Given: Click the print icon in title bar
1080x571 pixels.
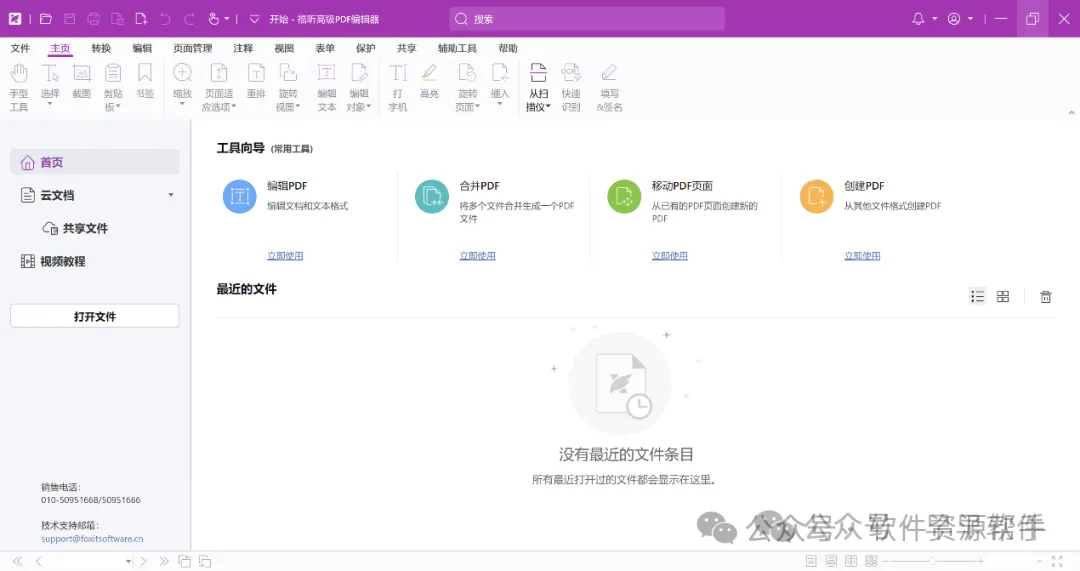Looking at the screenshot, I should point(94,19).
